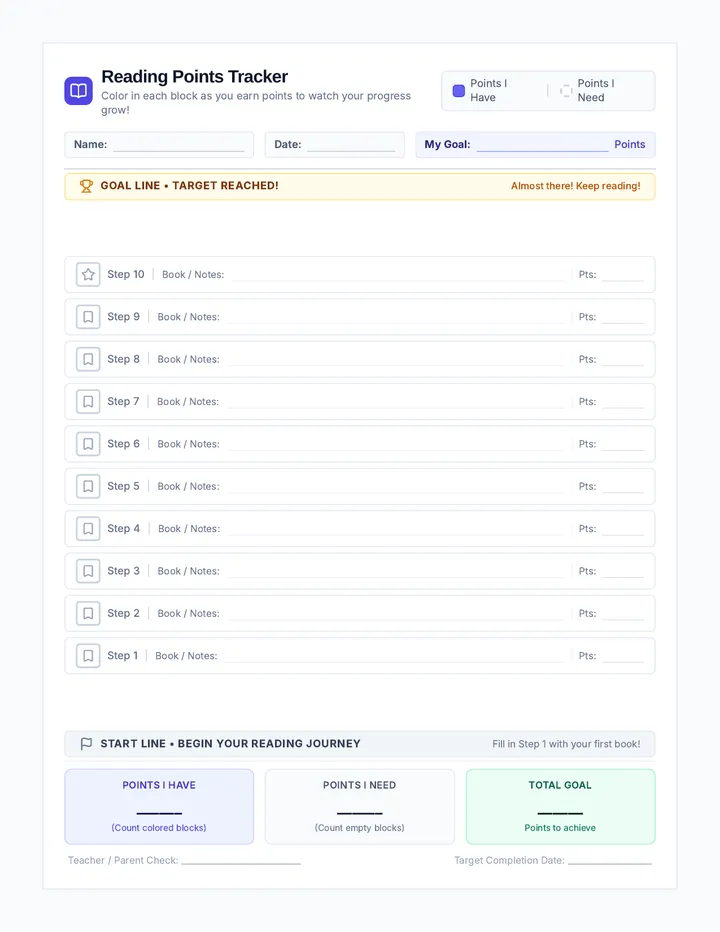Click Step 10 Book / Notes line

click(x=397, y=275)
